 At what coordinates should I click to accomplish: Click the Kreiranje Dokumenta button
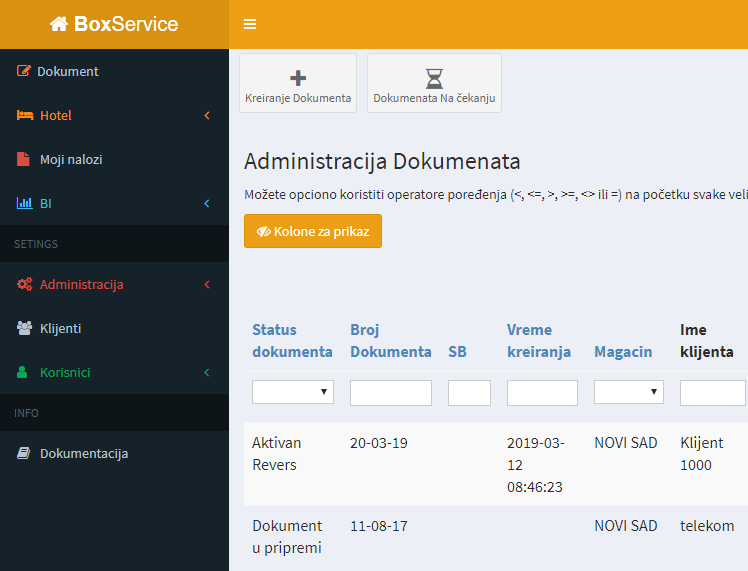[298, 83]
